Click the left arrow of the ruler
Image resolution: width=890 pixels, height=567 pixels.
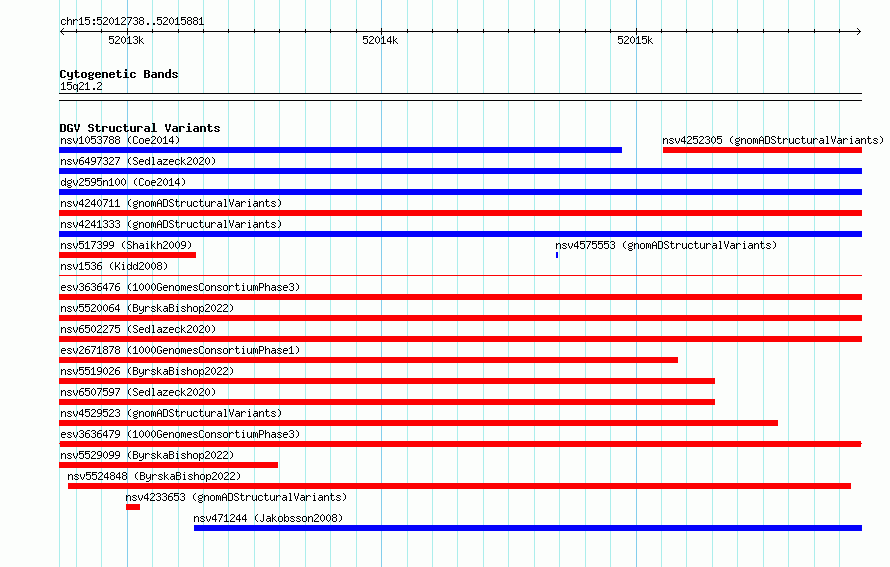click(x=62, y=32)
